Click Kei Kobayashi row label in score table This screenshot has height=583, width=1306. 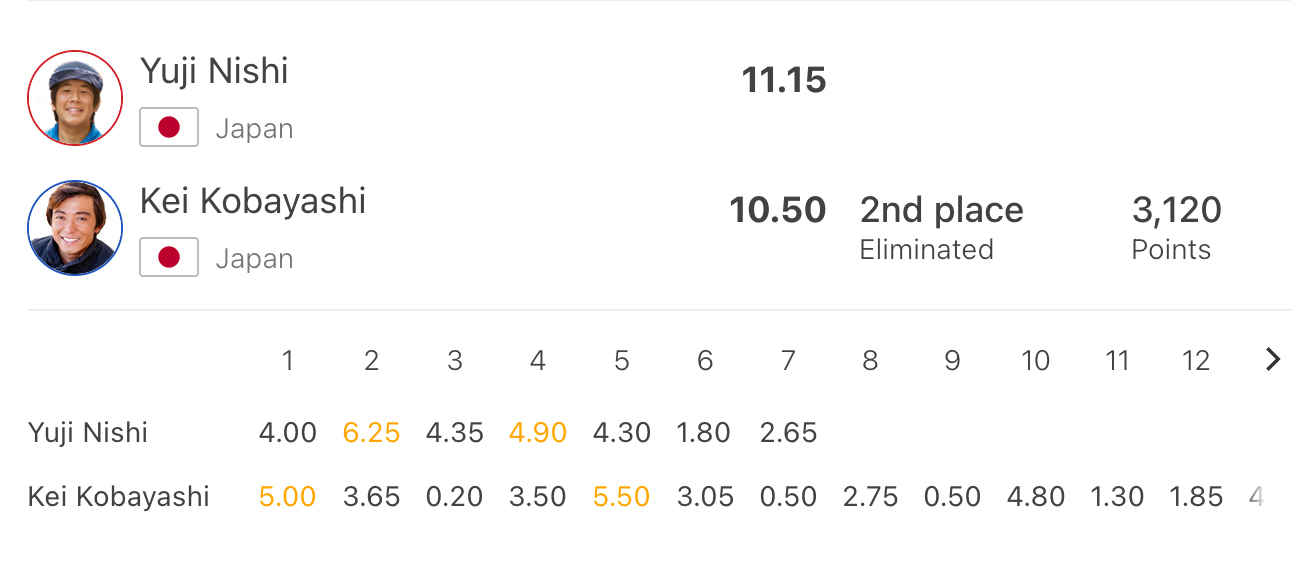[119, 497]
